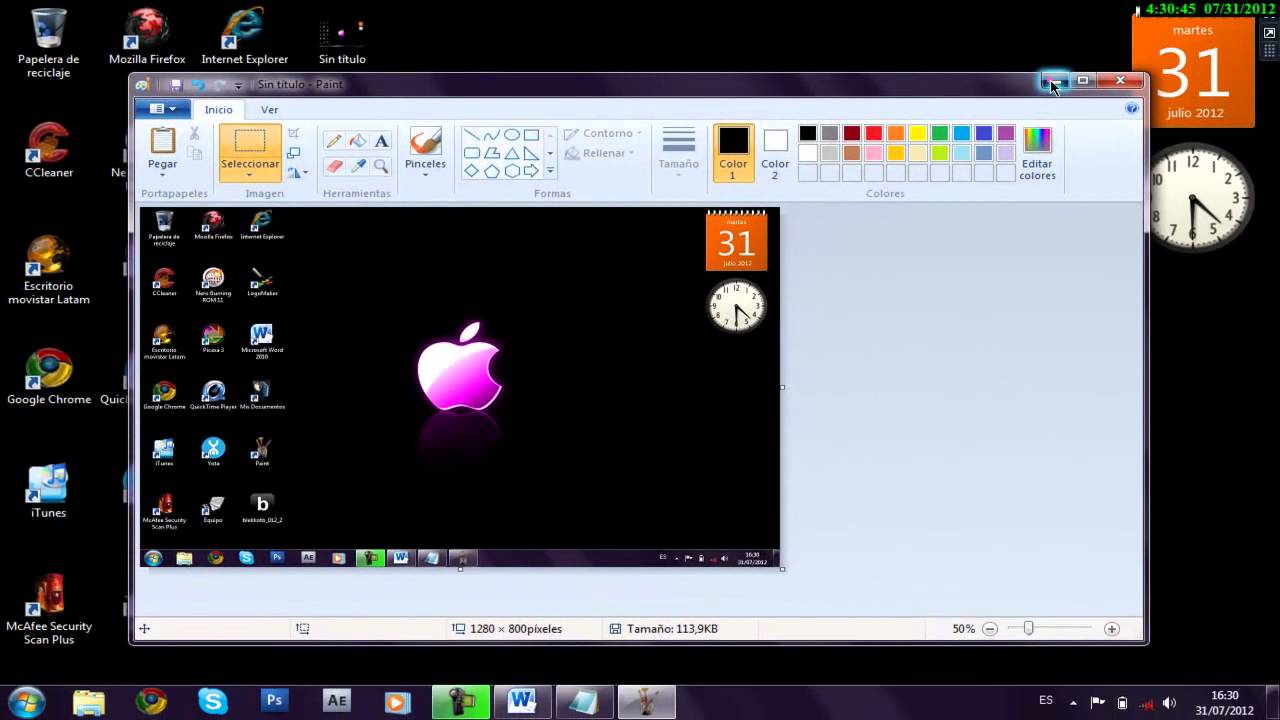The width and height of the screenshot is (1280, 720).
Task: Choose the Triangle shape in Formas
Action: pyautogui.click(x=511, y=153)
